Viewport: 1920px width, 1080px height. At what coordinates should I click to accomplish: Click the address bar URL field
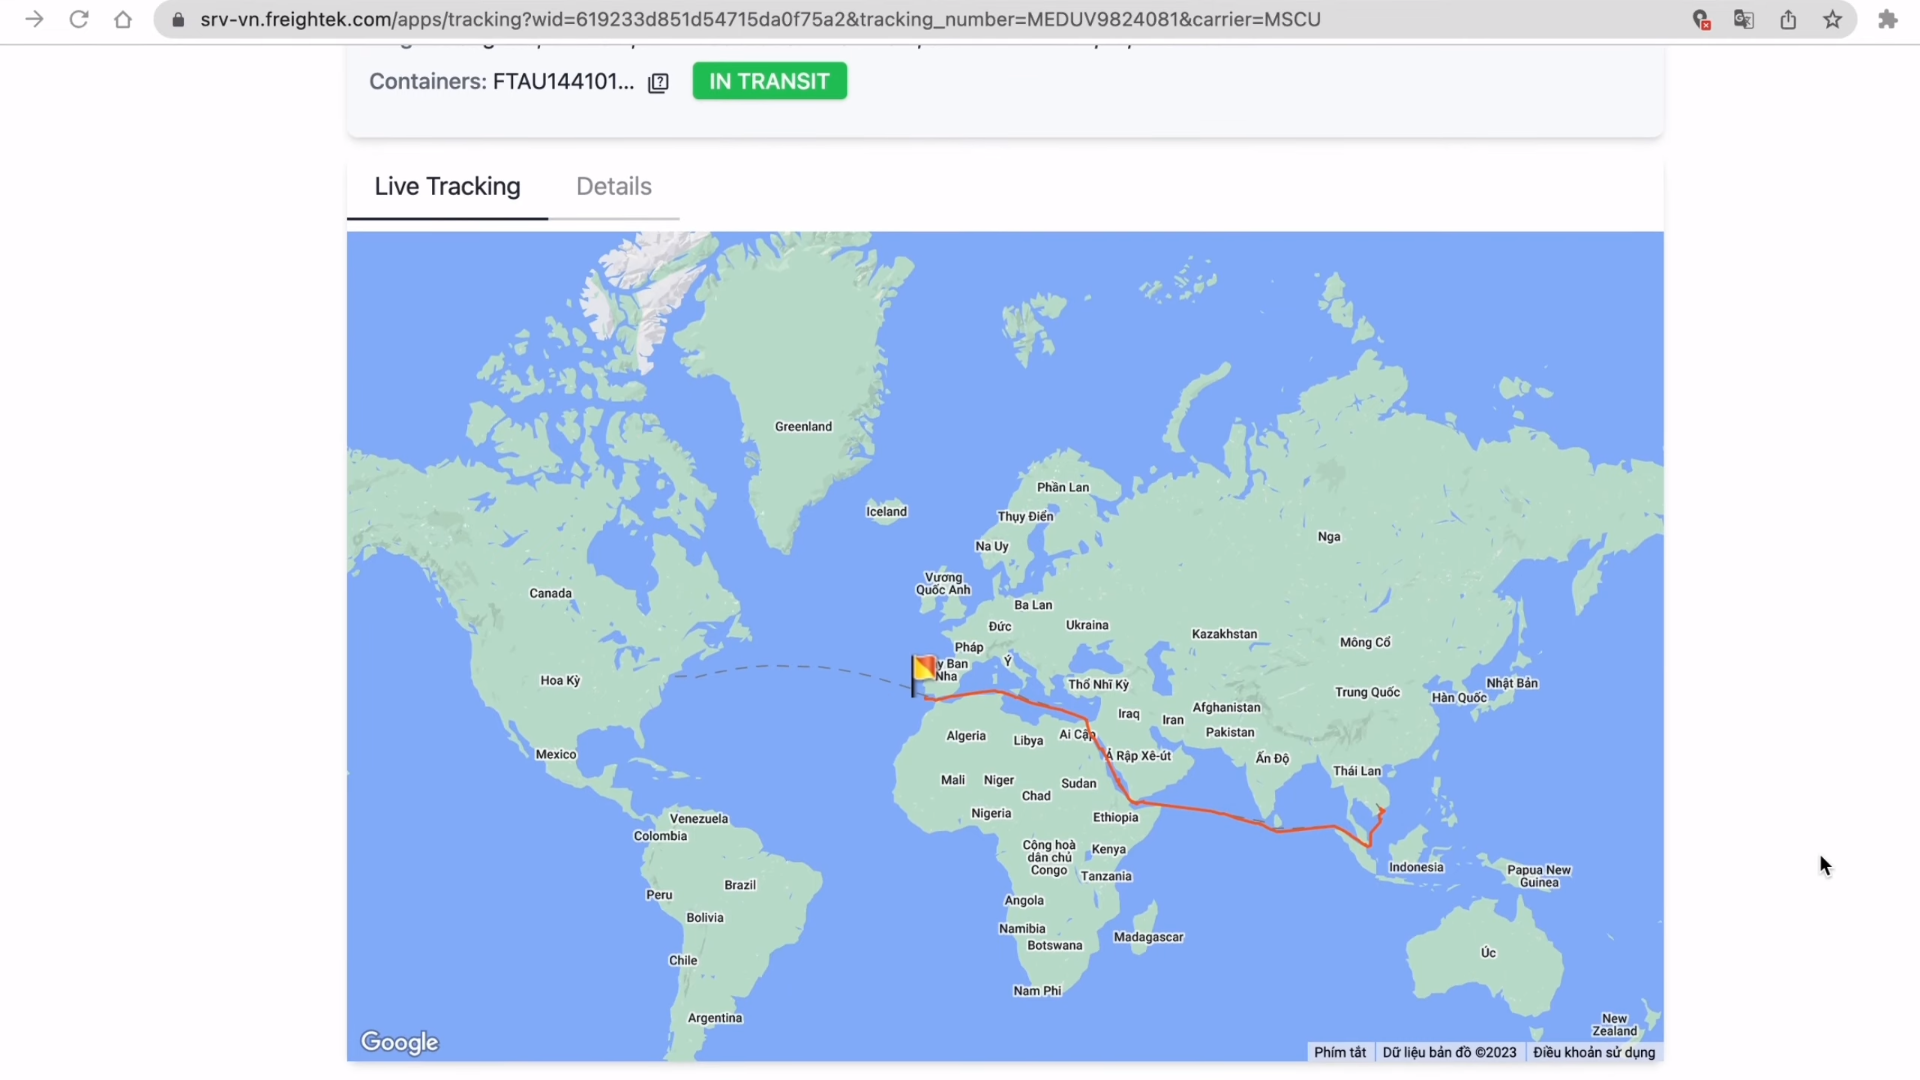click(x=760, y=19)
